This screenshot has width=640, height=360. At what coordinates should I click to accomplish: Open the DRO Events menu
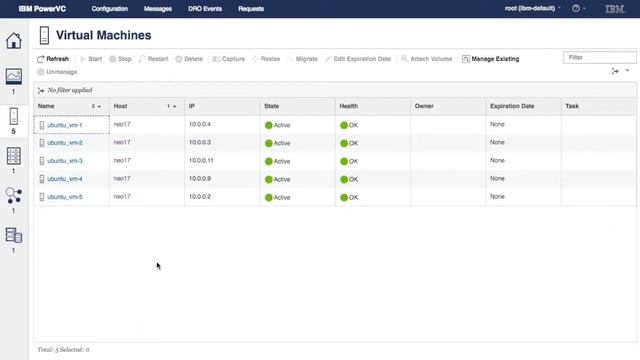pyautogui.click(x=205, y=9)
